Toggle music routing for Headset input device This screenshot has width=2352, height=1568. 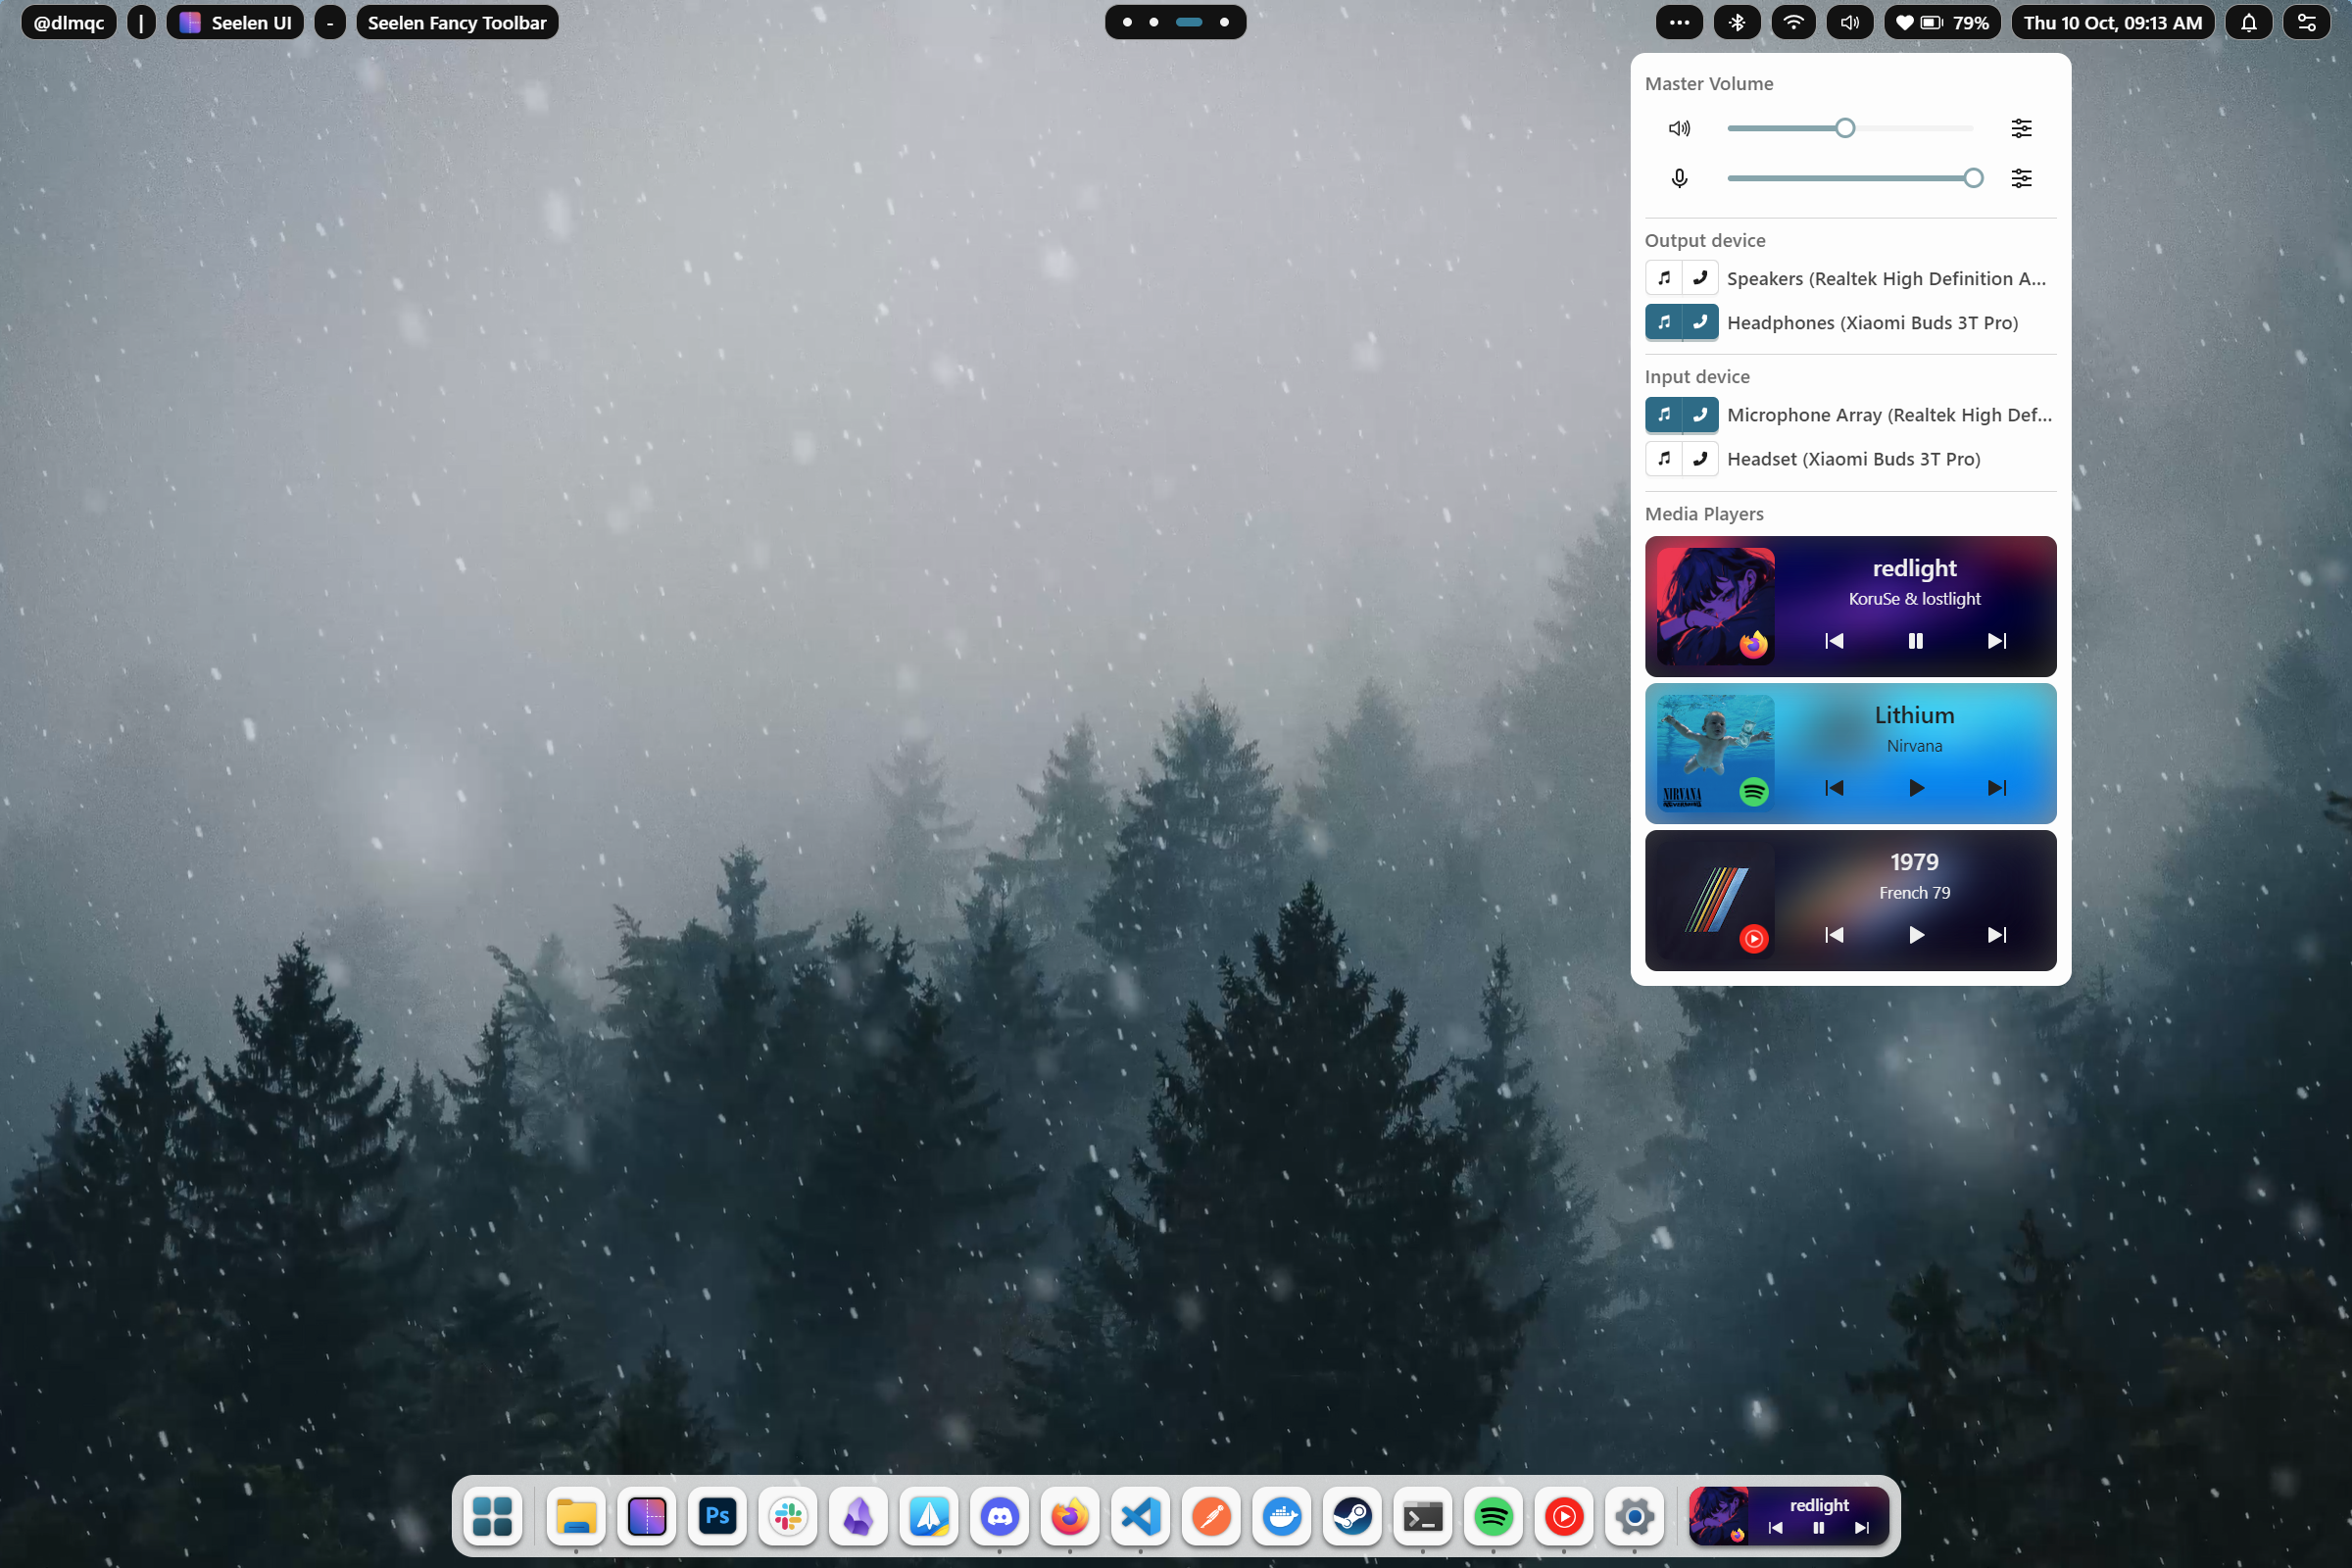pyautogui.click(x=1663, y=458)
